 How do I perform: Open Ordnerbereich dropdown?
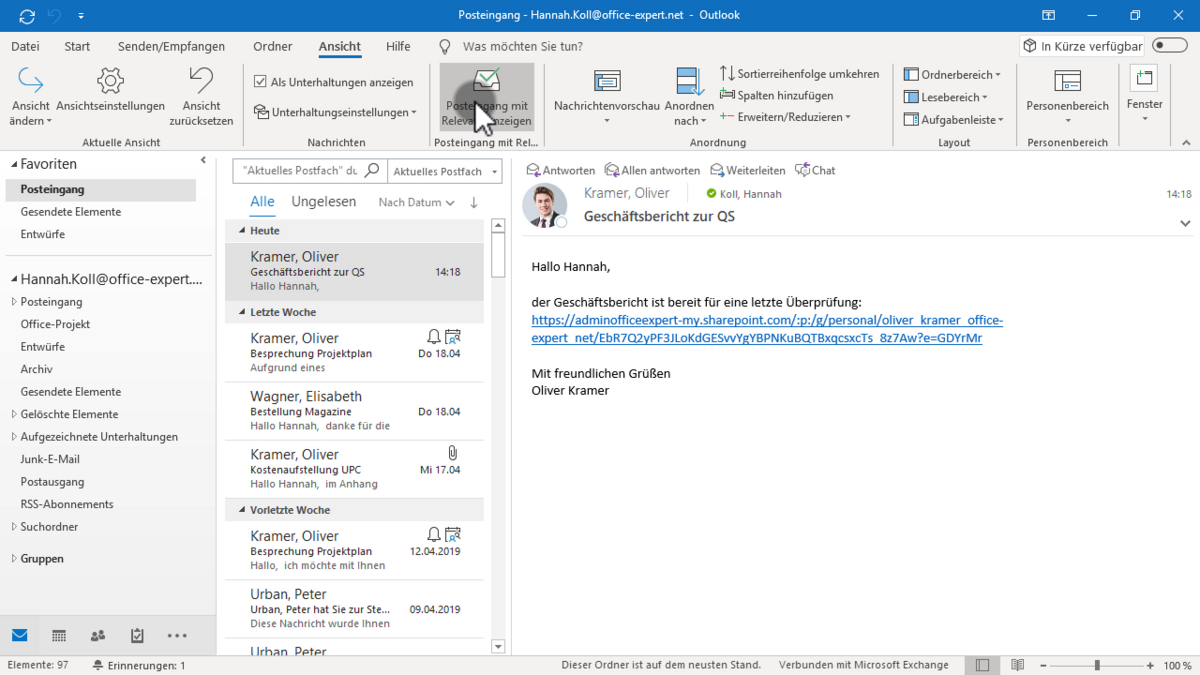[x=952, y=75]
